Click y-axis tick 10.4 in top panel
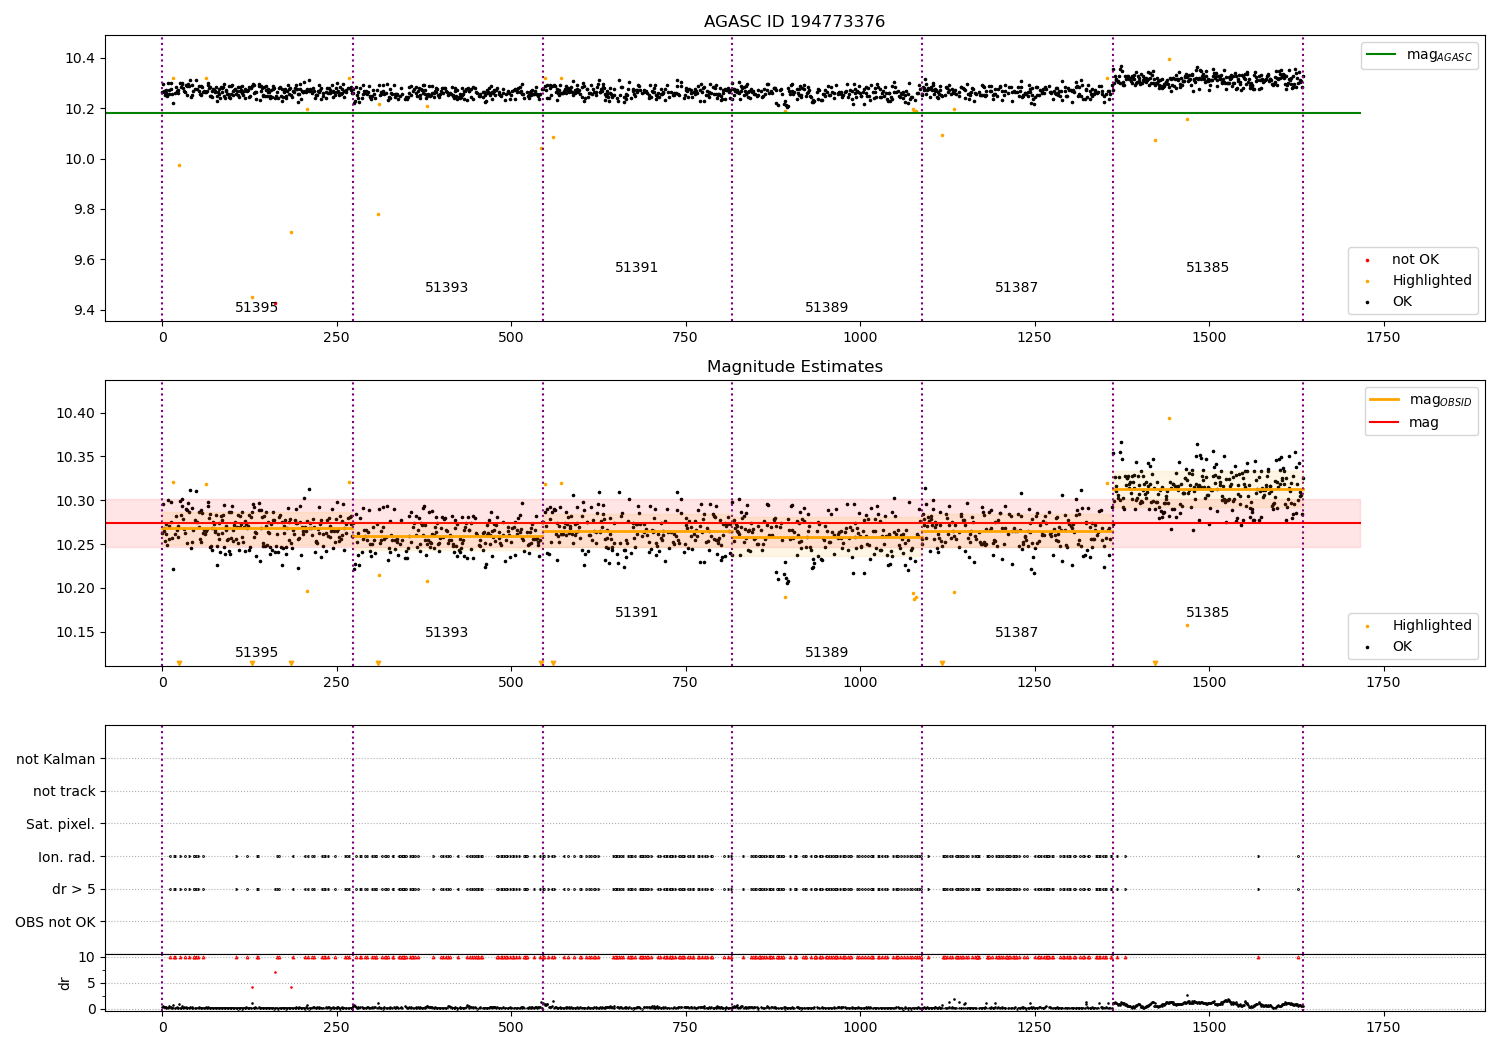The height and width of the screenshot is (1050, 1500). [x=80, y=59]
